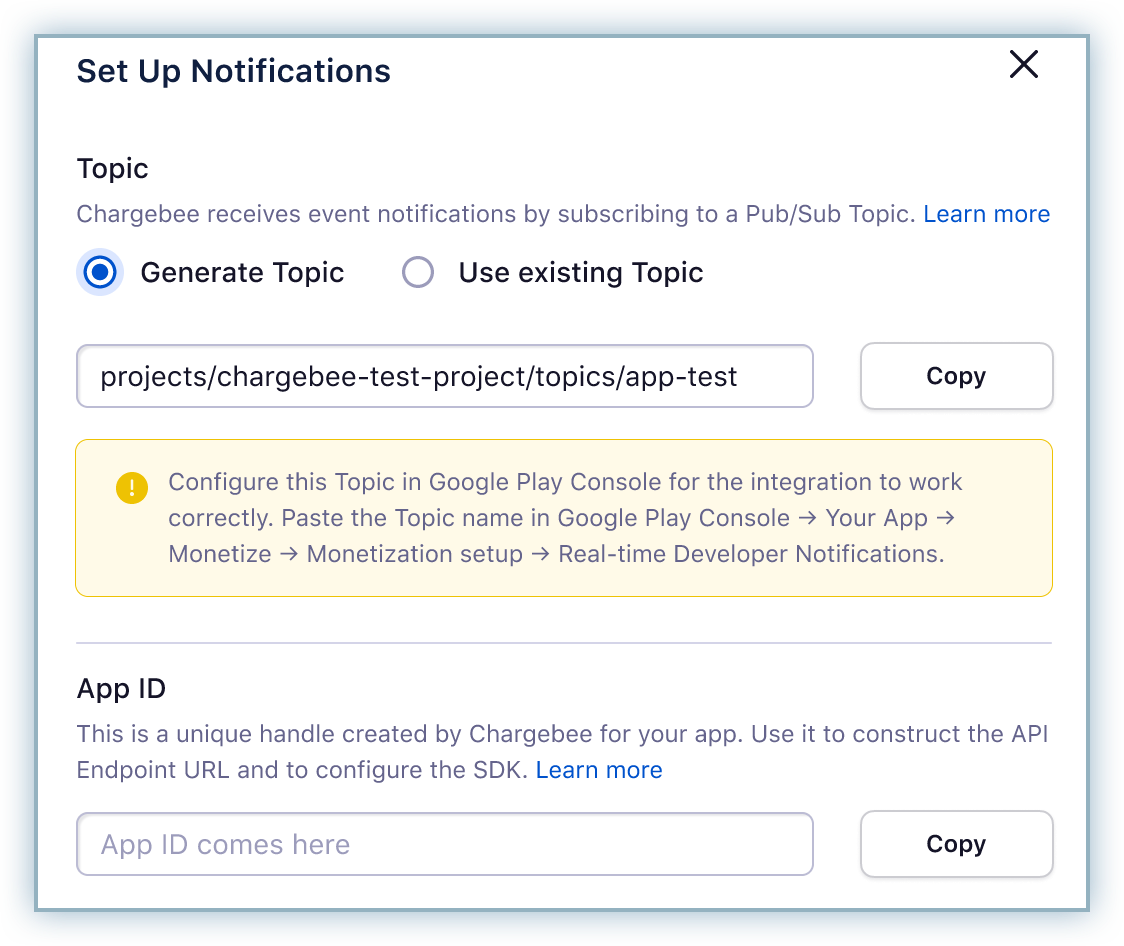Click the Pub/Sub topic name input field
1124x946 pixels.
tap(444, 377)
